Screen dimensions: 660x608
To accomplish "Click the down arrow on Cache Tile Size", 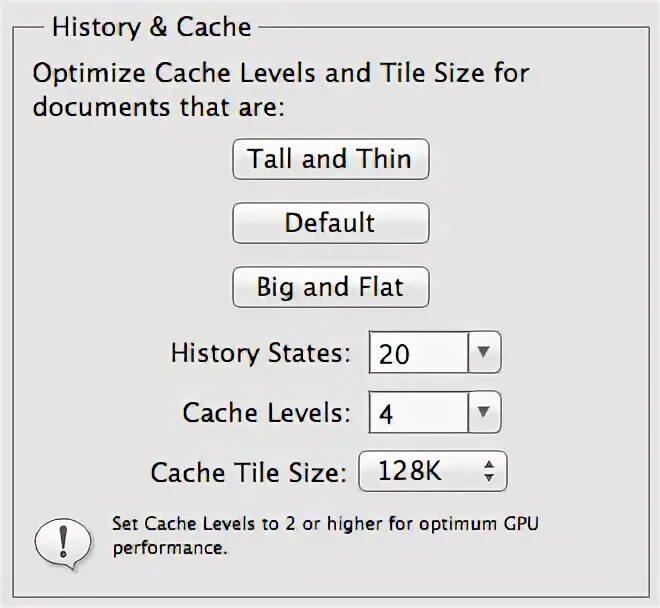I will [x=489, y=478].
